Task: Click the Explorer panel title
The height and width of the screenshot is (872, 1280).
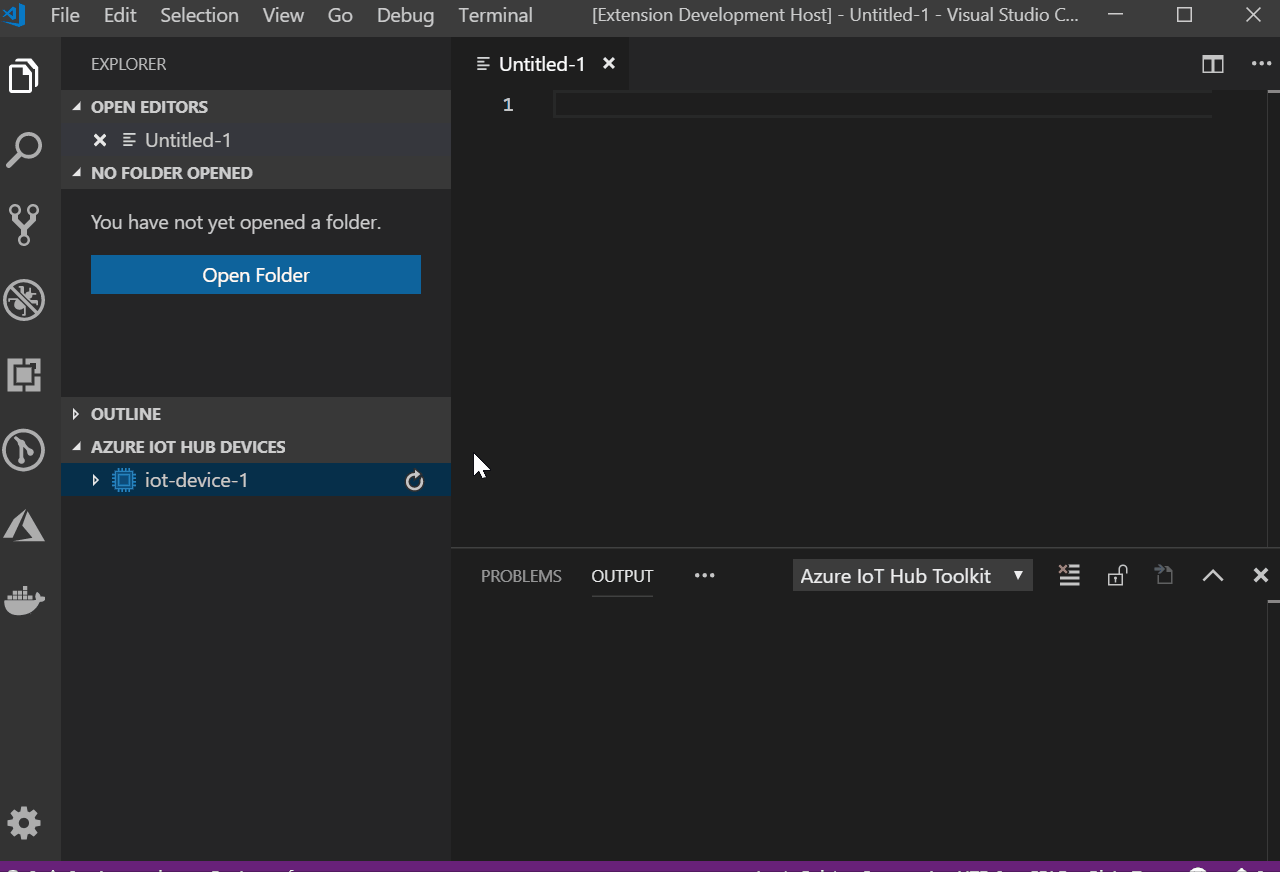Action: [129, 64]
